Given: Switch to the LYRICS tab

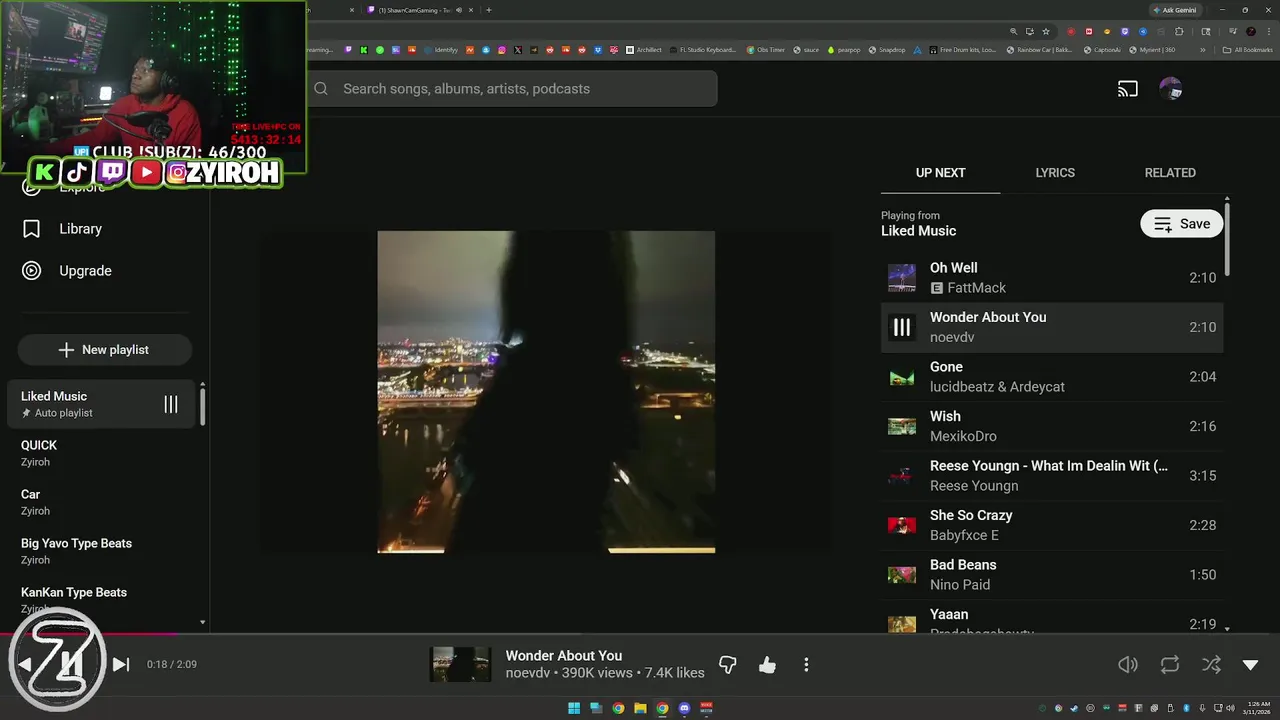Looking at the screenshot, I should click(1055, 173).
